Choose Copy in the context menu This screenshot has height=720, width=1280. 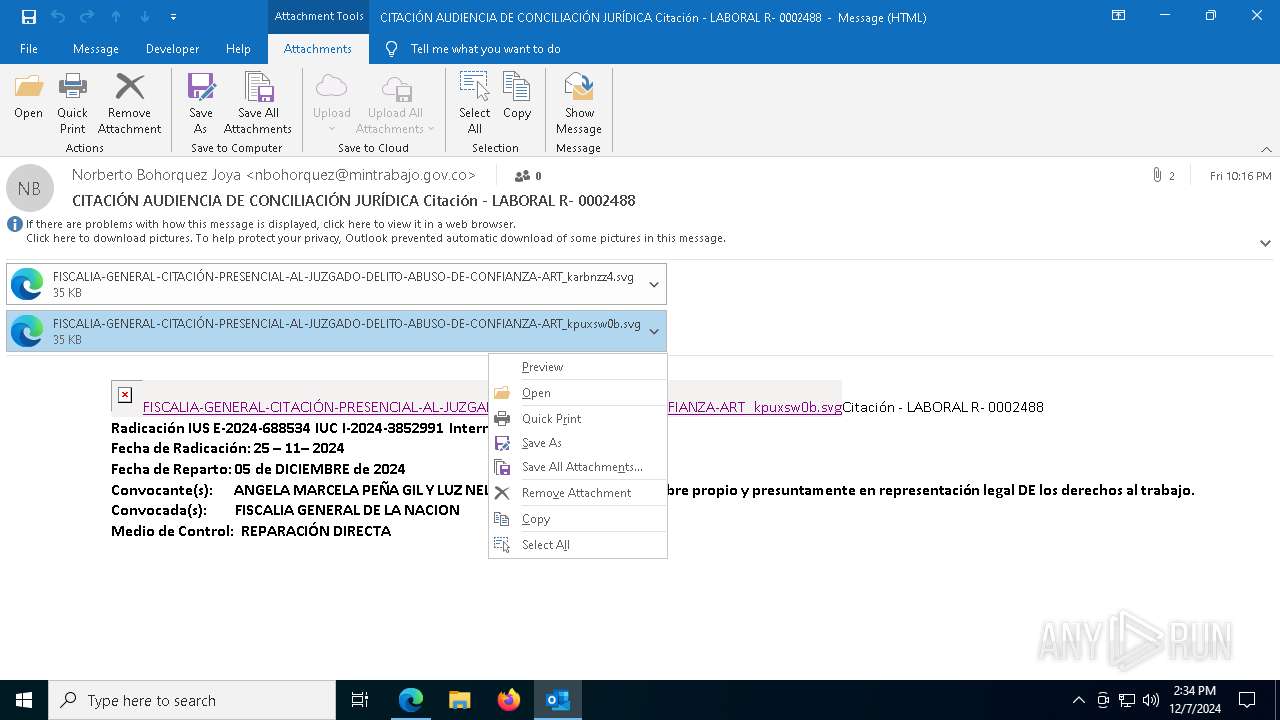[x=578, y=519]
